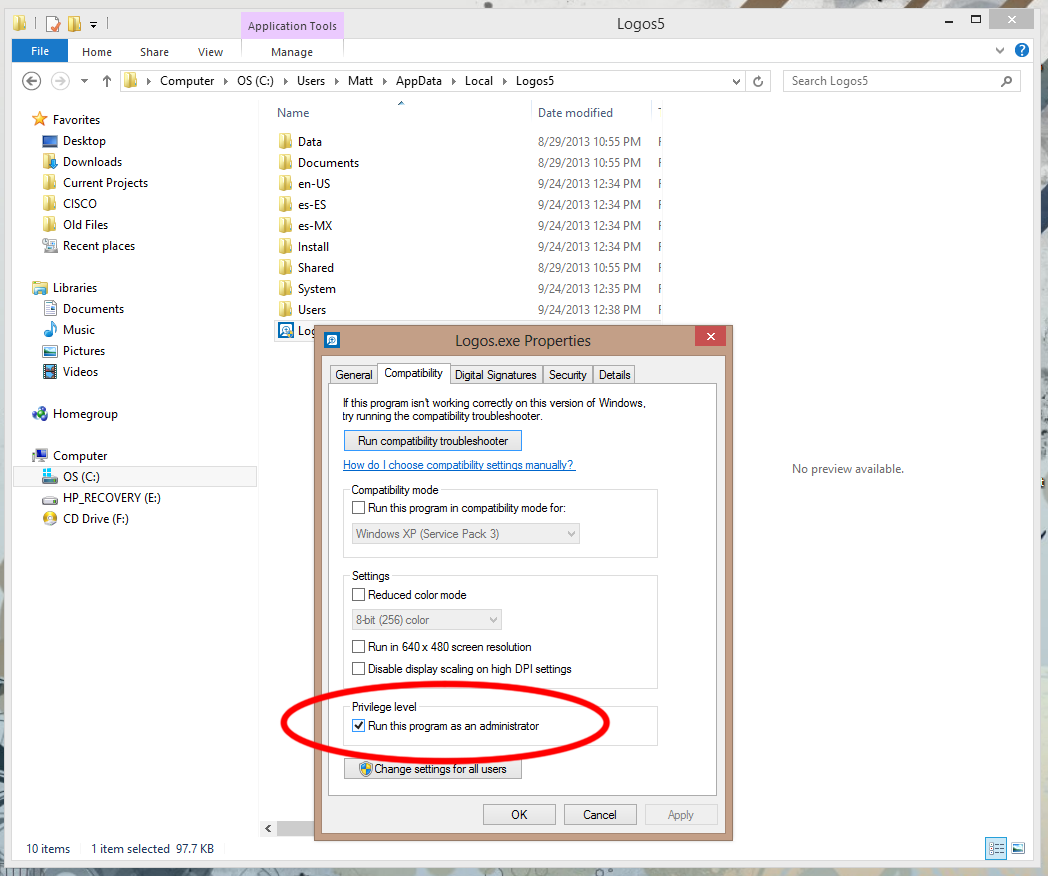
Task: Expand breadcrumb arrow after AppData
Action: (x=453, y=82)
